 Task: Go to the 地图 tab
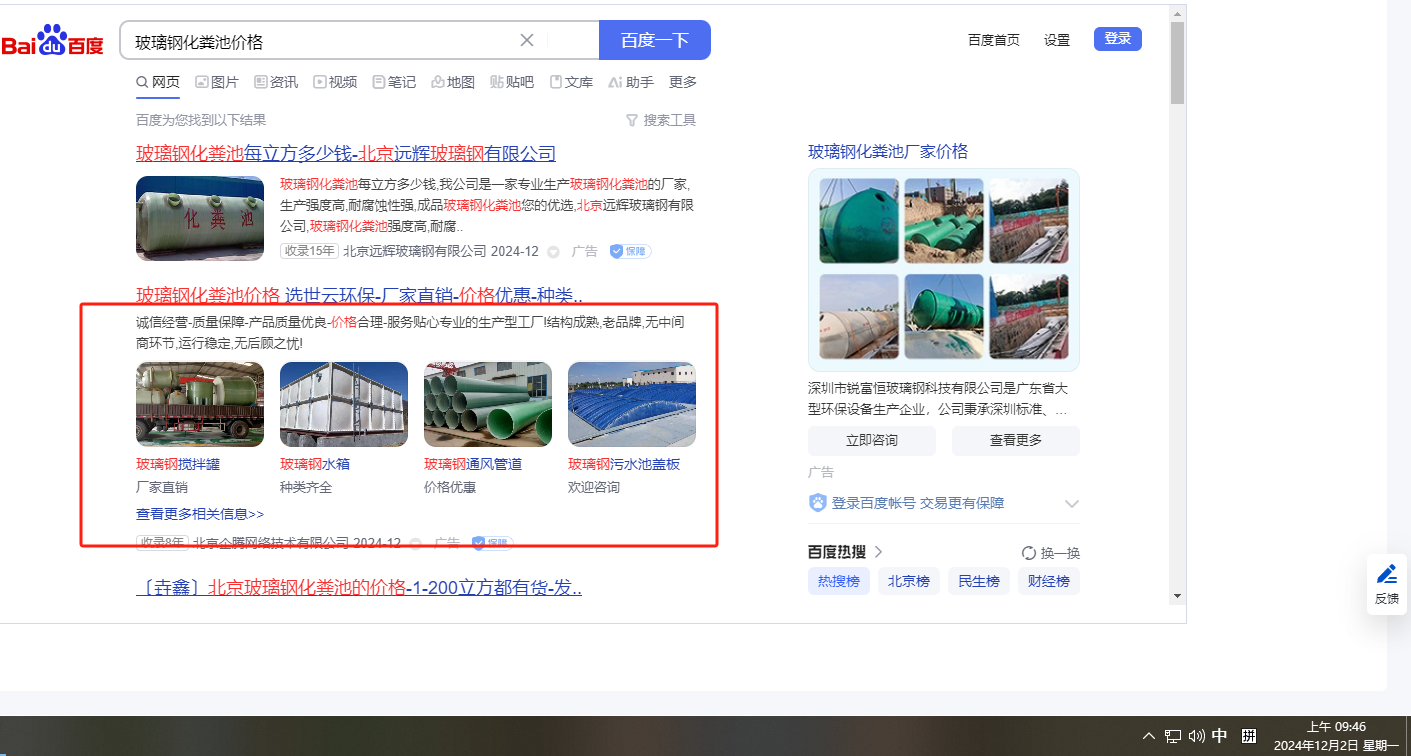[x=453, y=82]
